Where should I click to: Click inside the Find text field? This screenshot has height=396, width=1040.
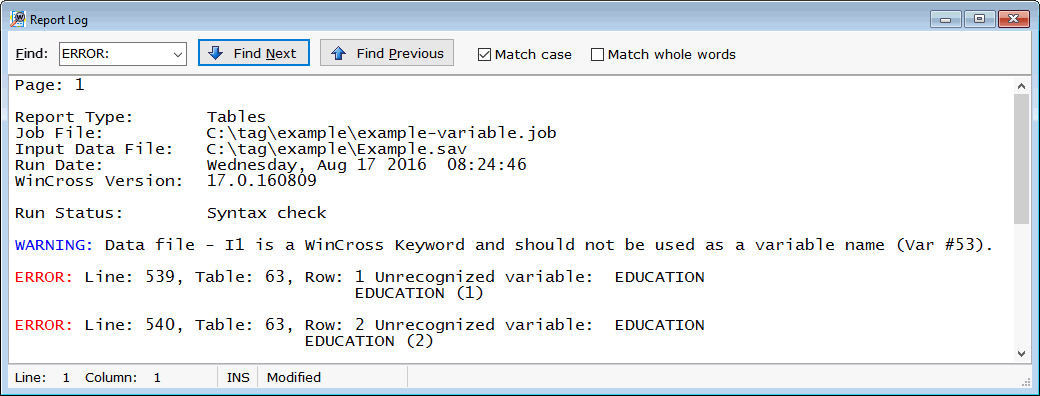click(114, 54)
